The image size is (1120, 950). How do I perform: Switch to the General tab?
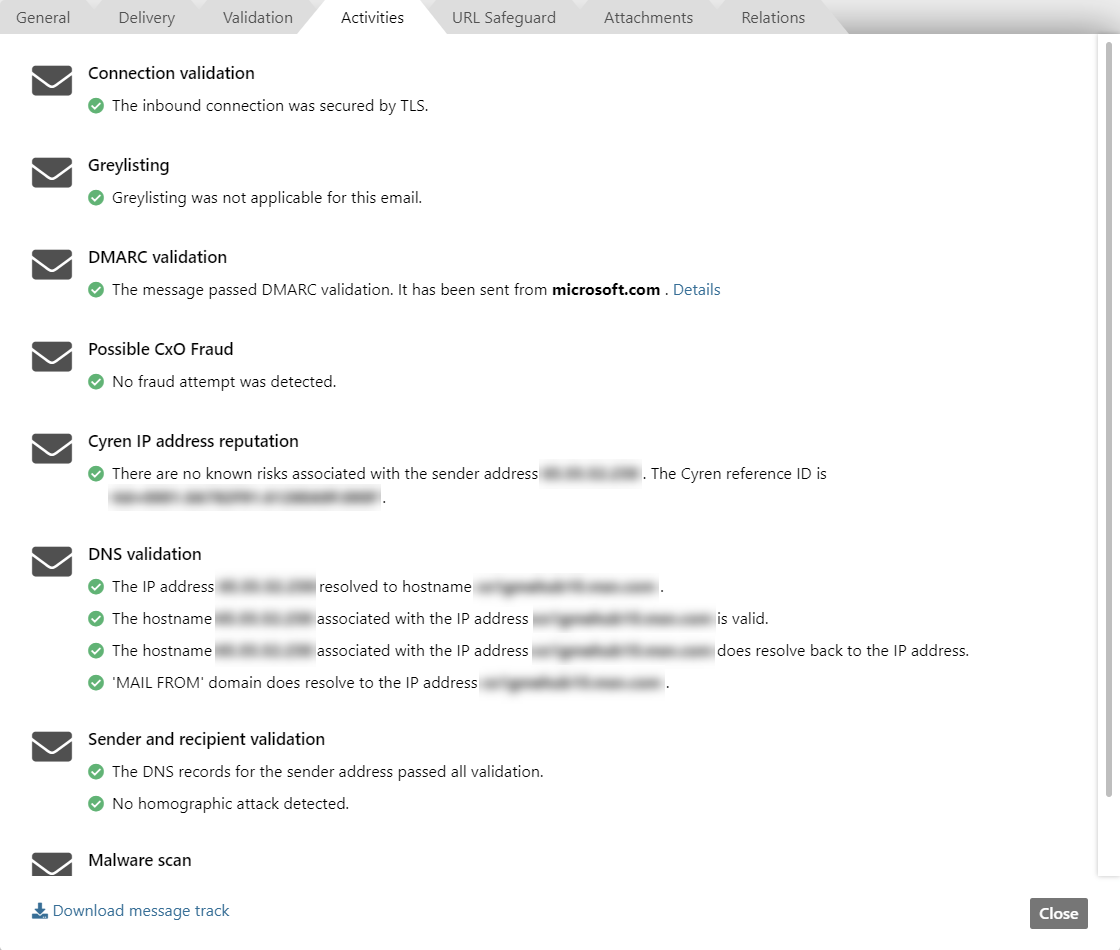(43, 17)
